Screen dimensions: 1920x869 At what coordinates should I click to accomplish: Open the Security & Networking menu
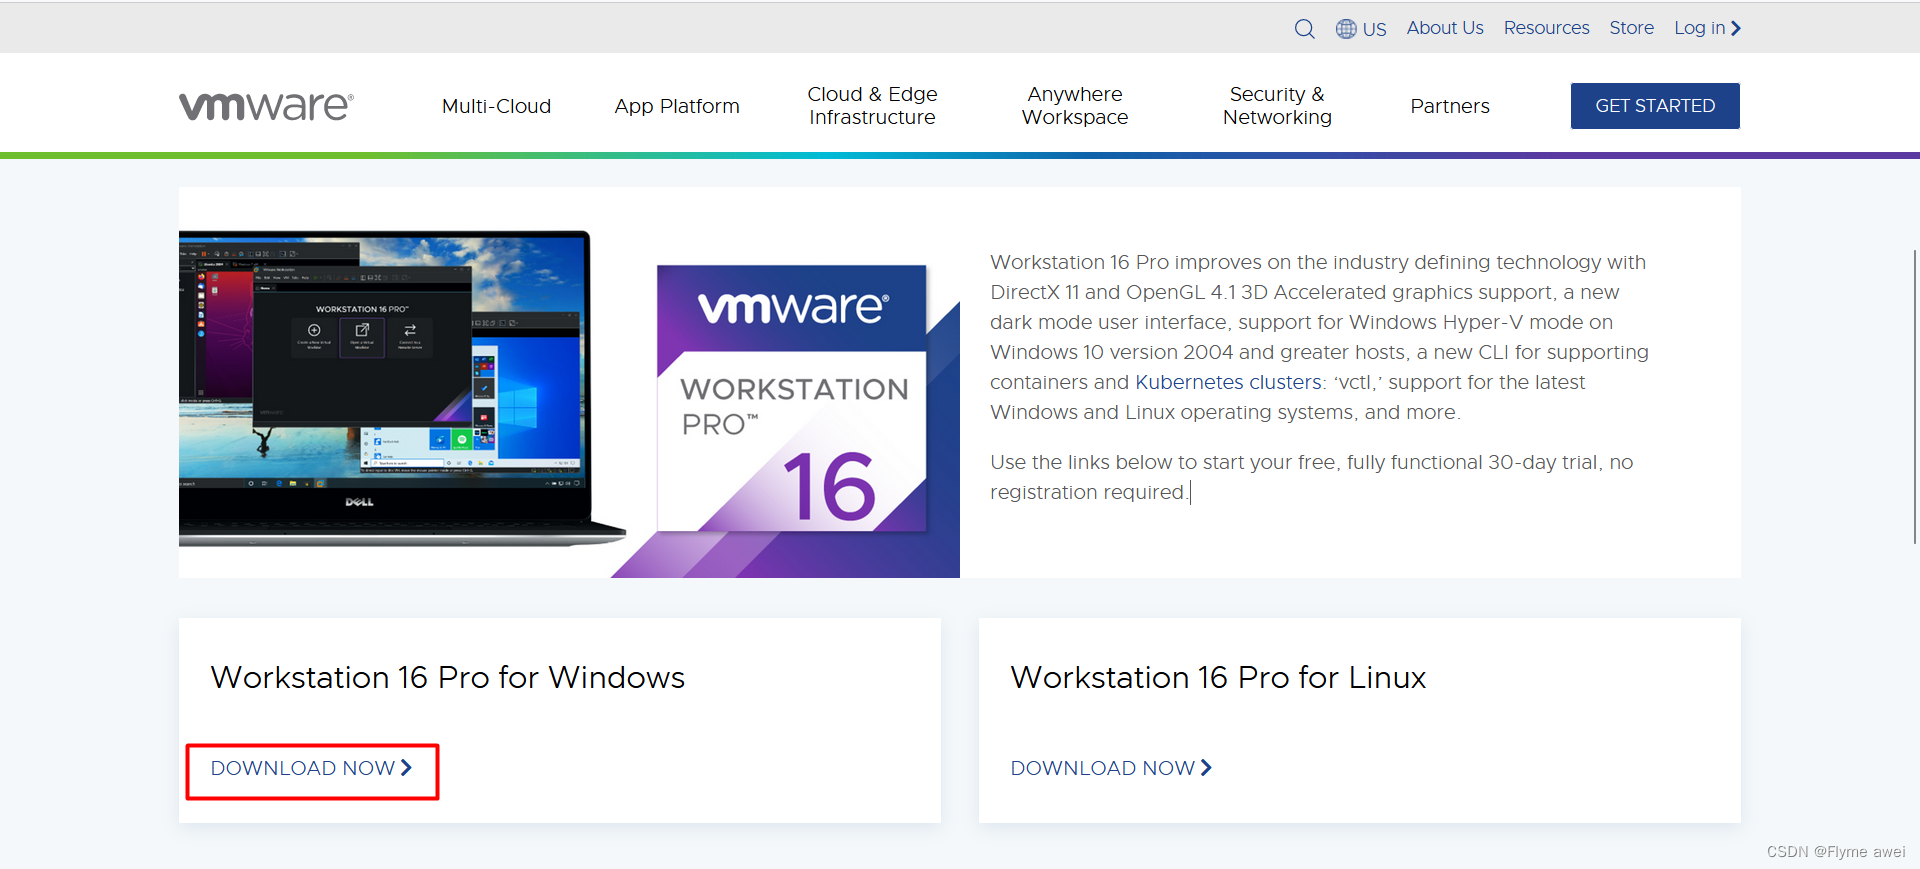tap(1277, 106)
